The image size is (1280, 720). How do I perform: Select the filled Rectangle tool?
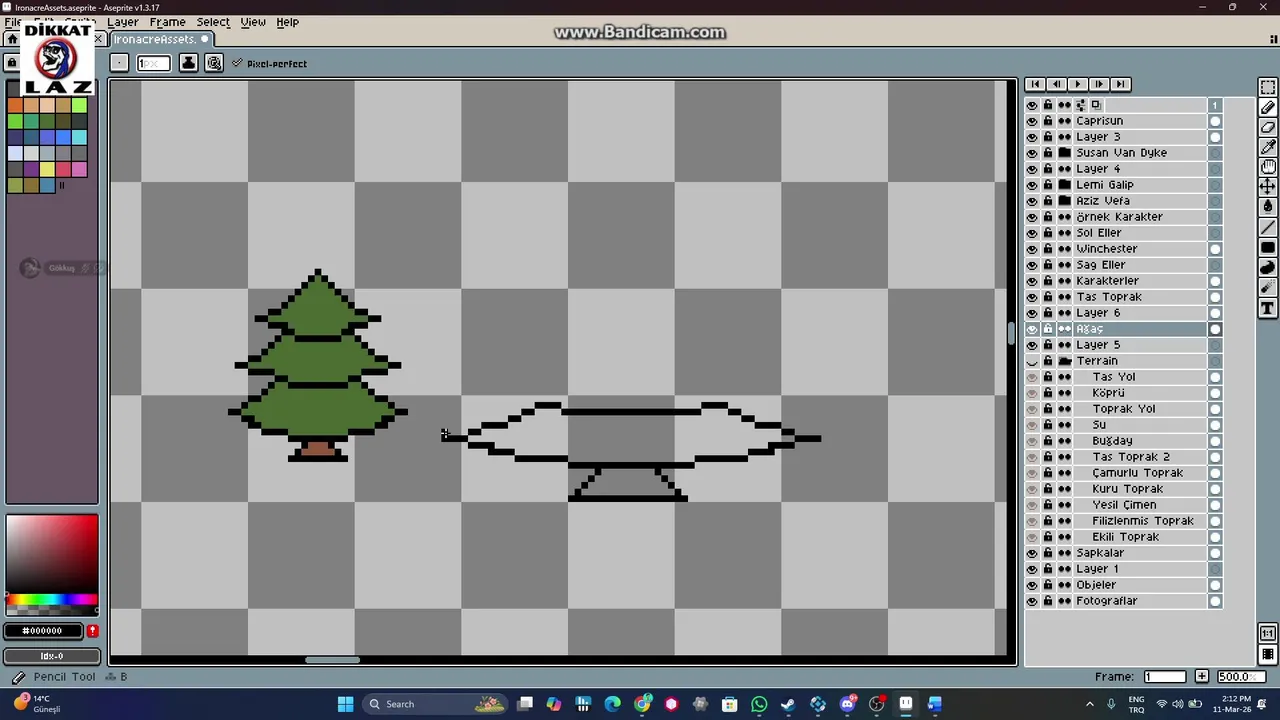coord(1267,247)
